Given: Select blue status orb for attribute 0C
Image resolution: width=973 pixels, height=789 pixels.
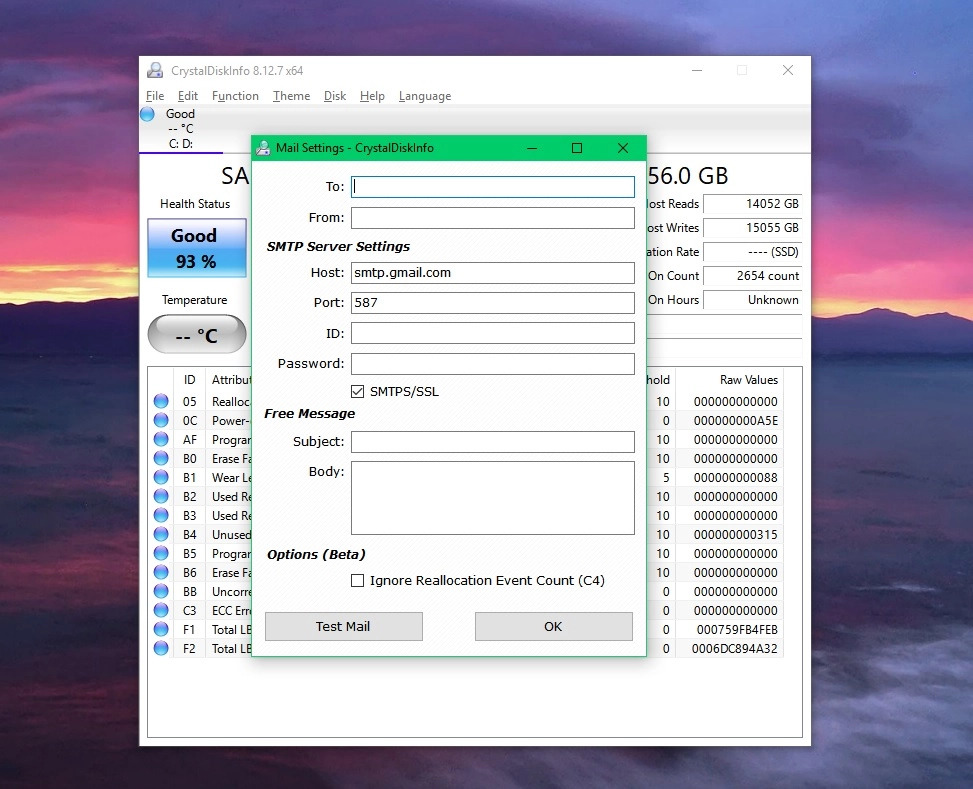Looking at the screenshot, I should 161,420.
